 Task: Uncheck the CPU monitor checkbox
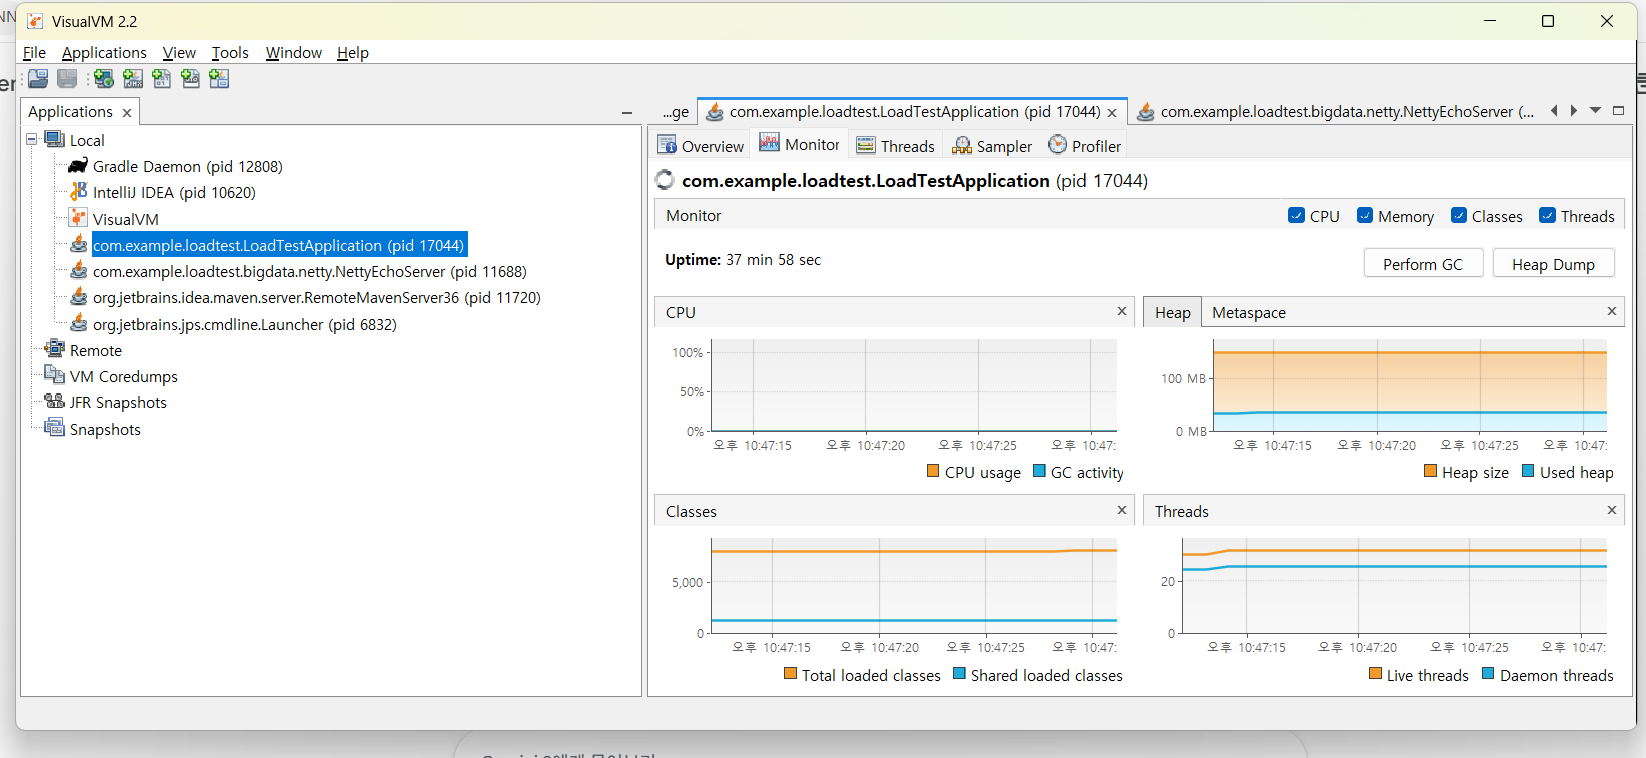[x=1297, y=215]
